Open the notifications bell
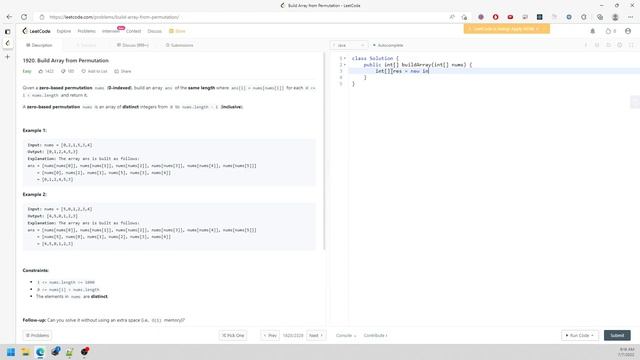640x360 pixels. coord(593,31)
